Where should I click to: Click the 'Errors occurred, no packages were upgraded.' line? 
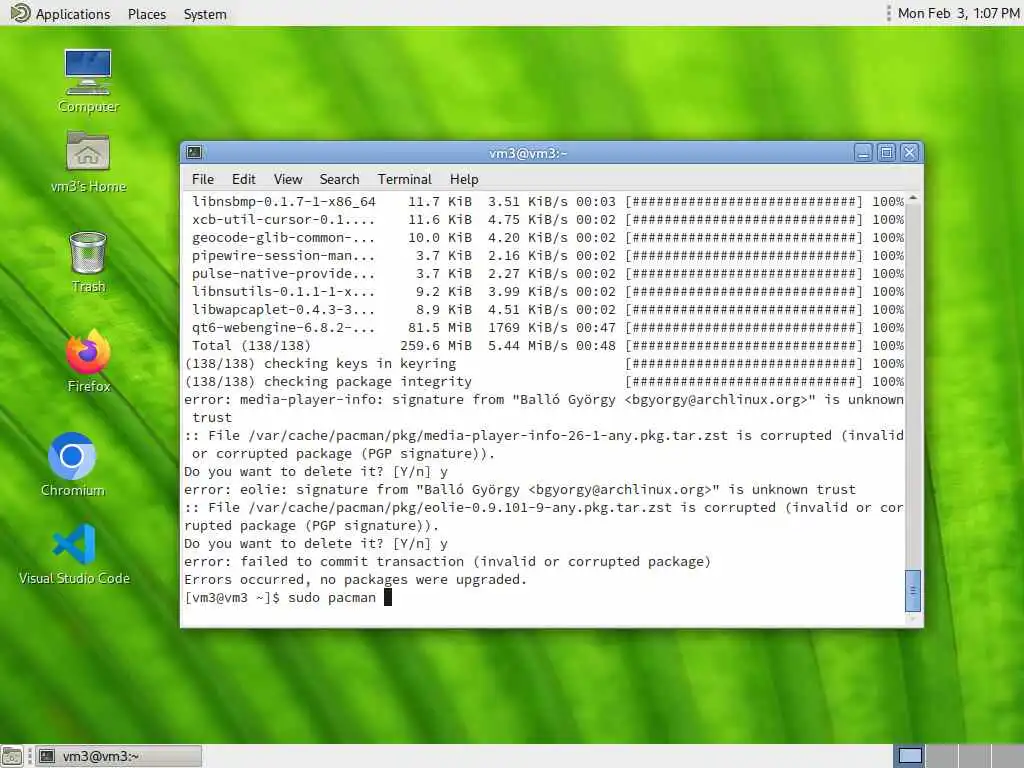(x=355, y=579)
